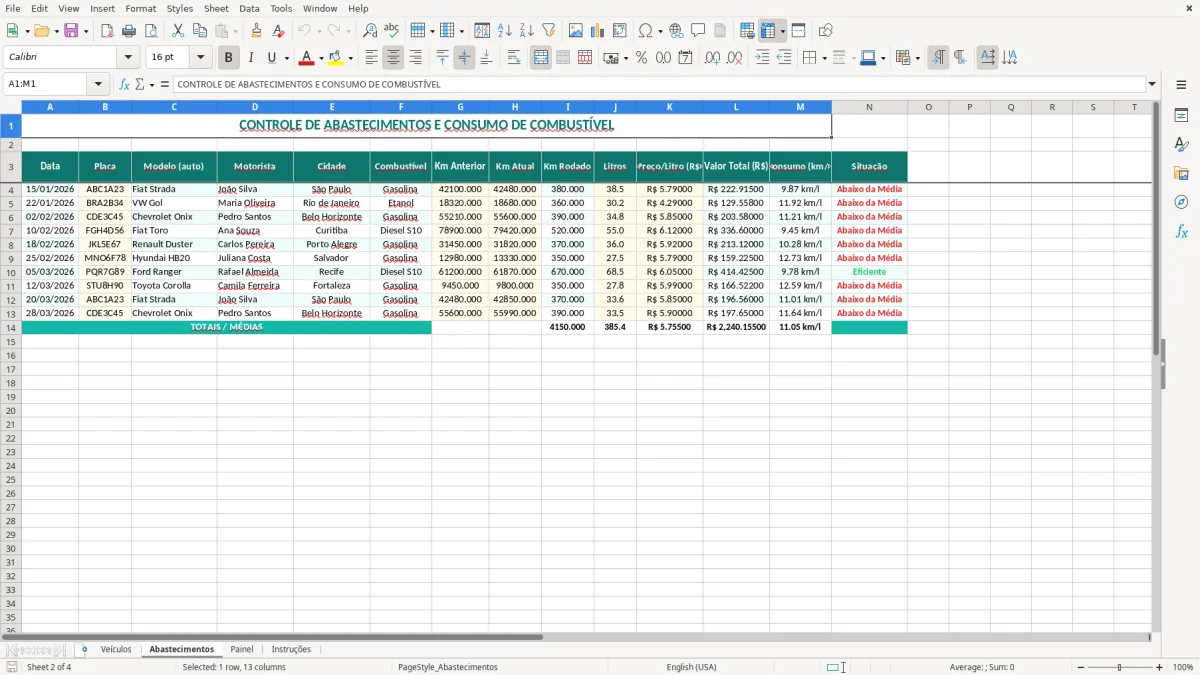Click the zoom slider in the status bar
Viewport: 1200px width, 675px height.
coord(1119,667)
